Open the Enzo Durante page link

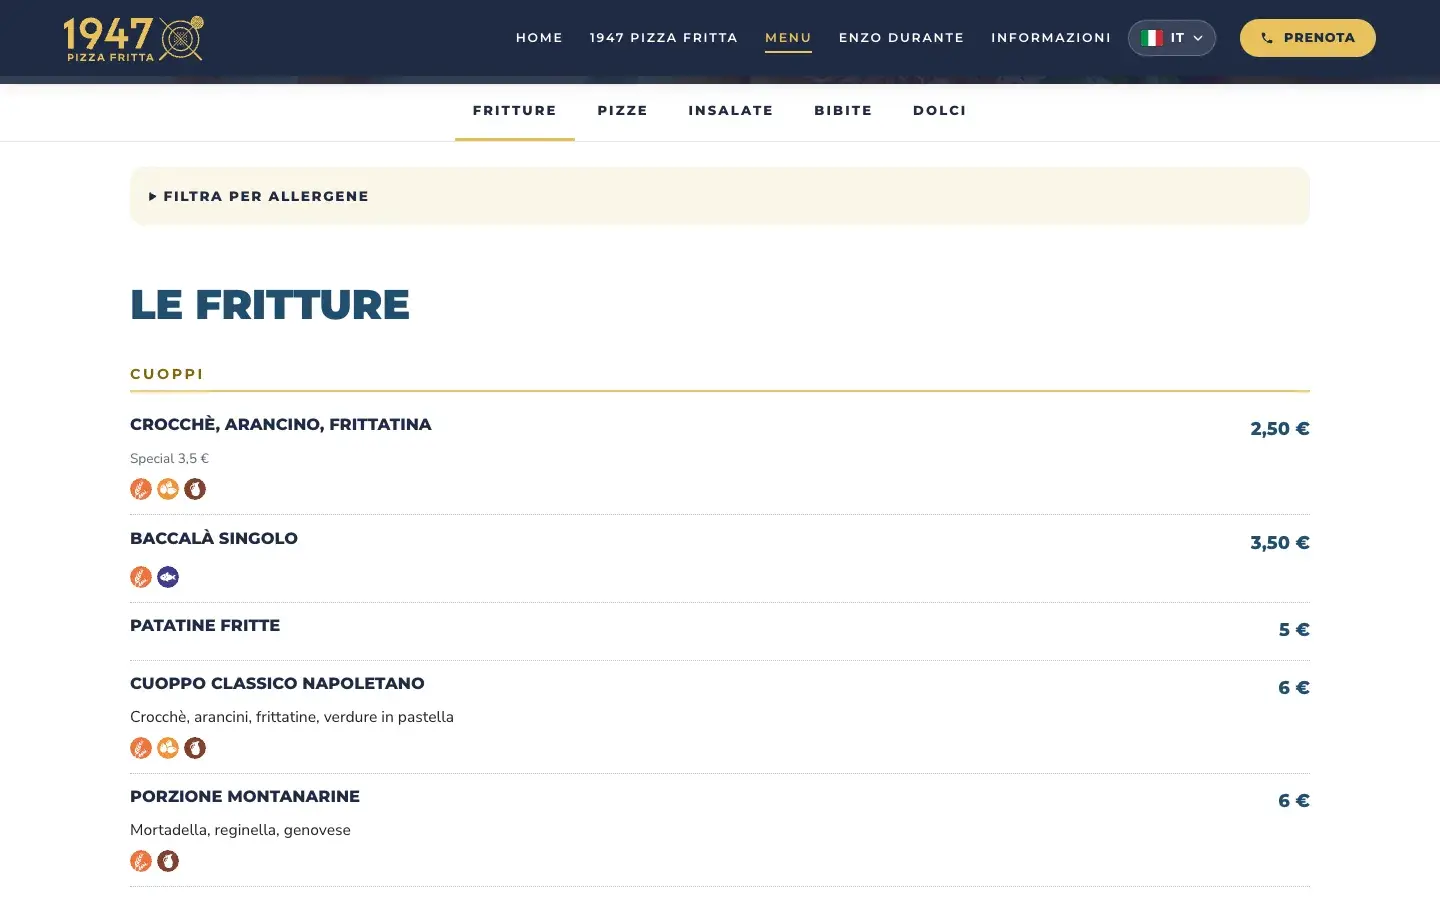pos(901,38)
